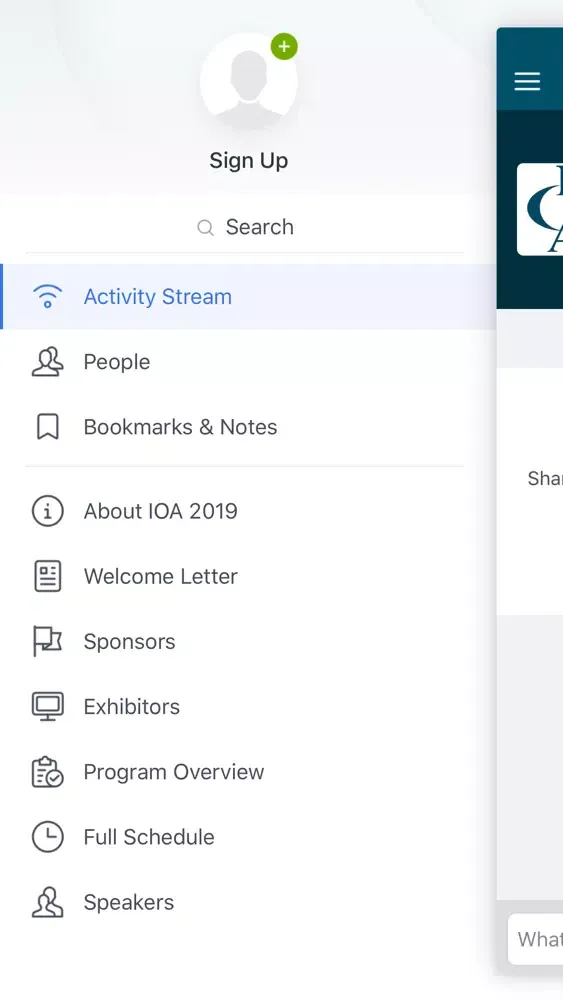
Task: Open the Sponsors menu item
Action: pyautogui.click(x=129, y=642)
